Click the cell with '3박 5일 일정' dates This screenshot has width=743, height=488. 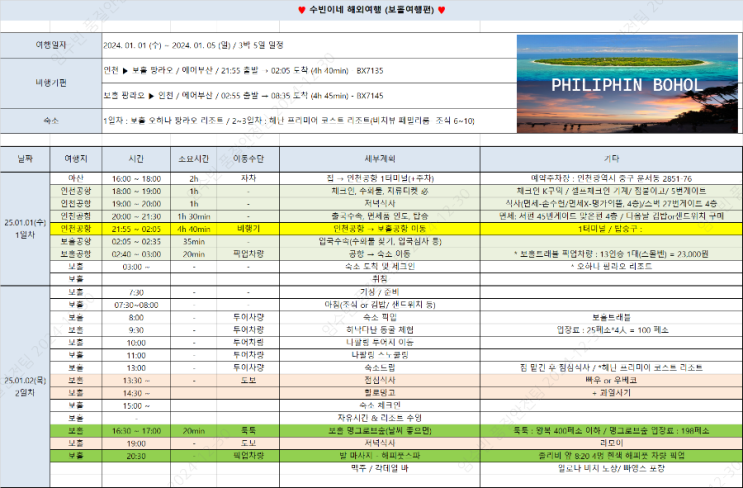coord(309,45)
